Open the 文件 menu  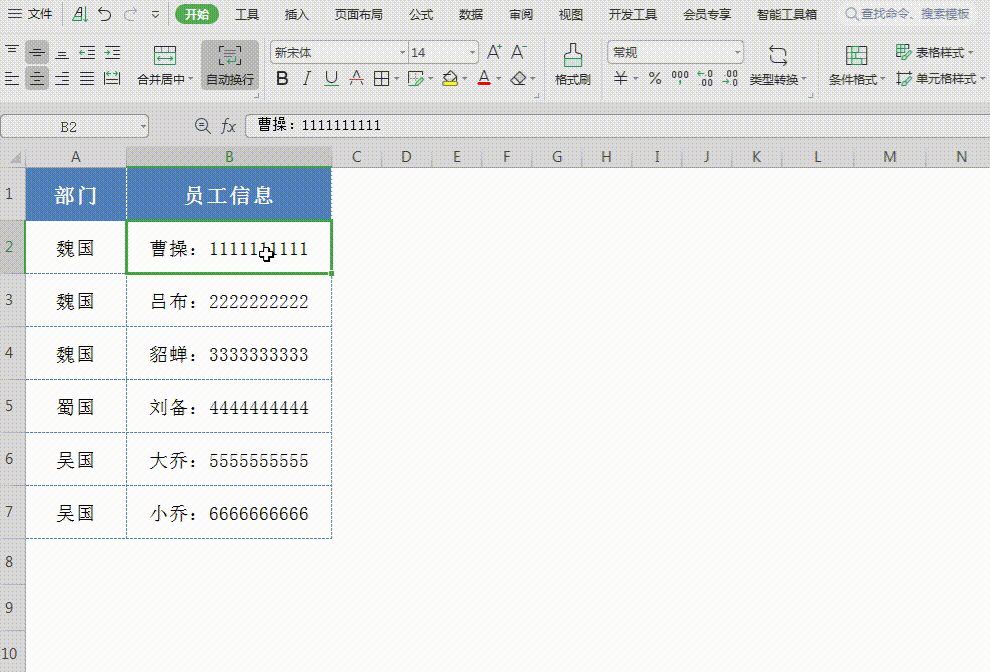pos(30,14)
